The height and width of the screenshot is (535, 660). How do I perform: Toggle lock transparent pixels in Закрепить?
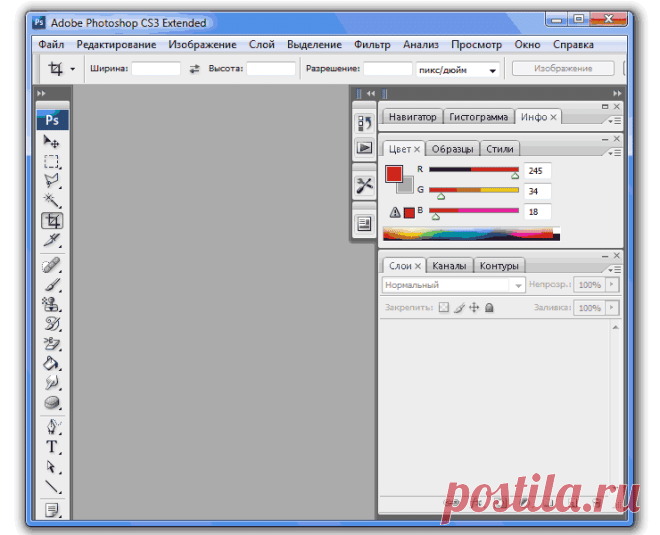tap(444, 308)
